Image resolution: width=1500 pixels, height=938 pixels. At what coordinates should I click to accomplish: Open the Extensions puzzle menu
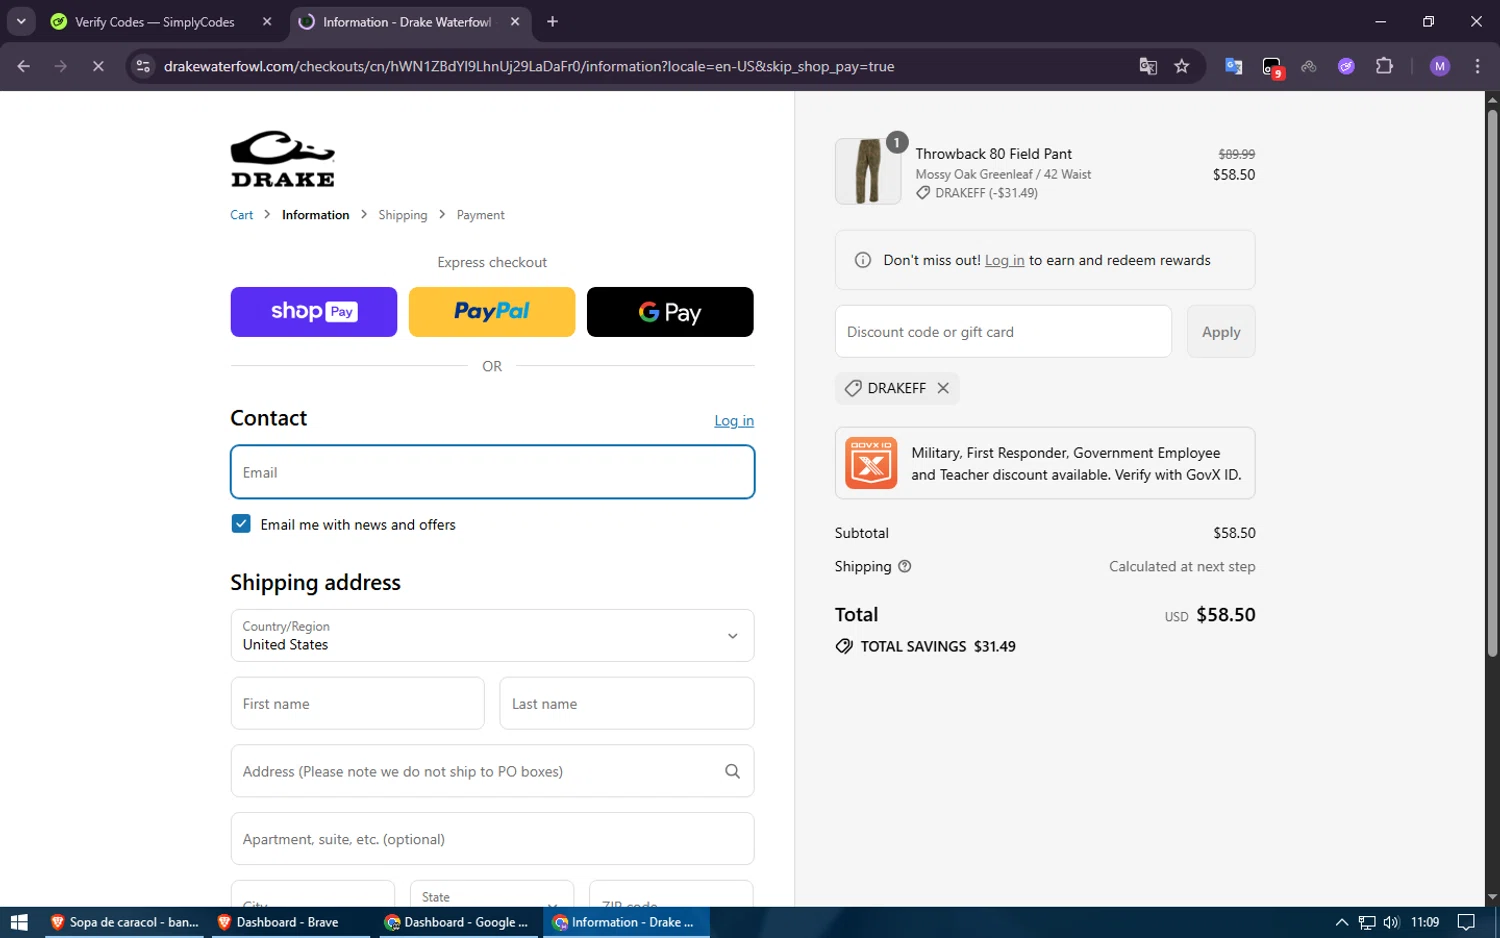(1384, 66)
